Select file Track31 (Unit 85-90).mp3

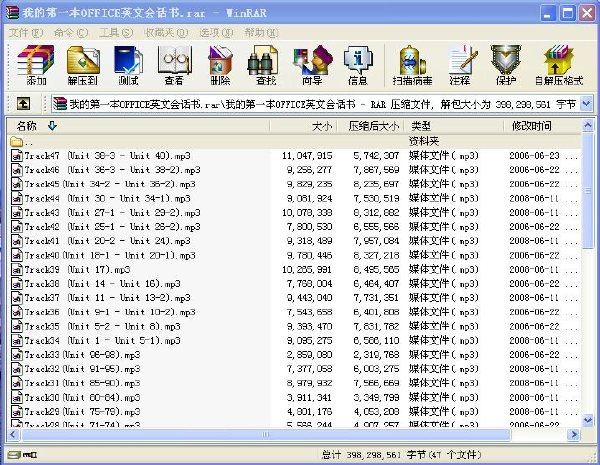tap(76, 383)
